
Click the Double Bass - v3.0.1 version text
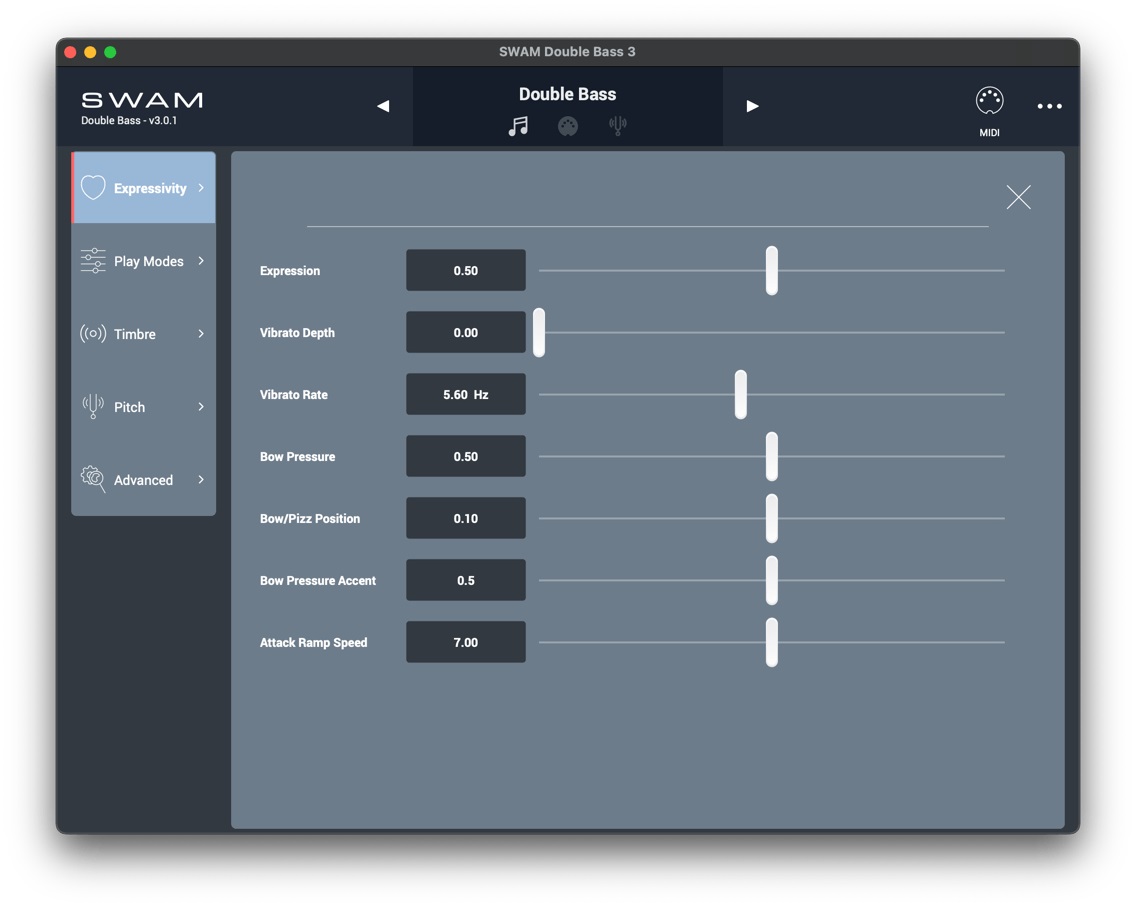[129, 120]
